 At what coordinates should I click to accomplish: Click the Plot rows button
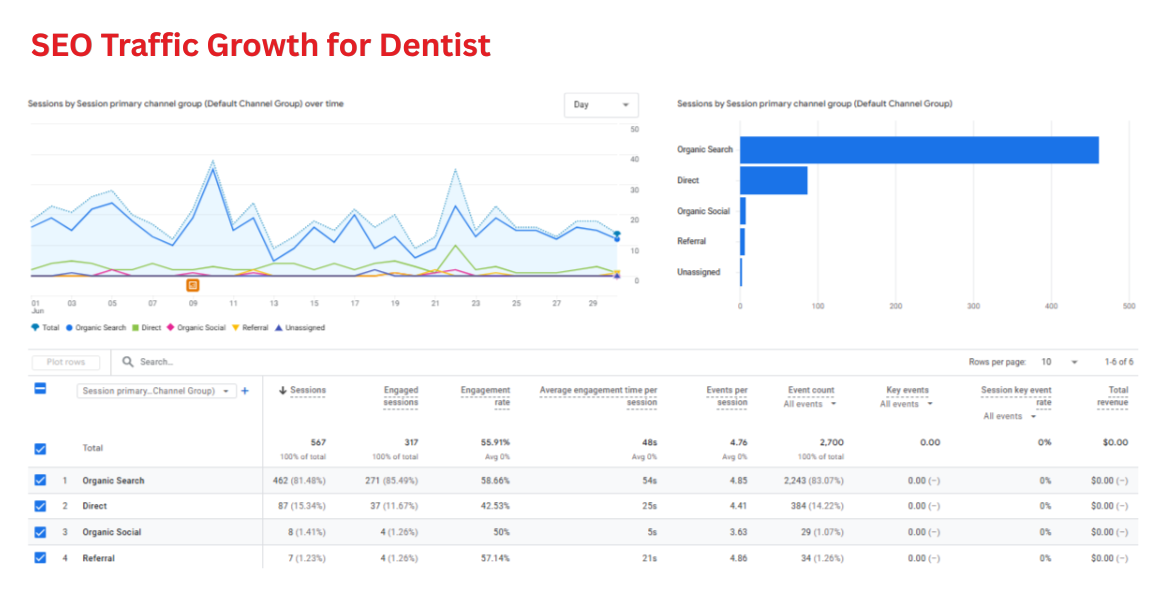66,362
